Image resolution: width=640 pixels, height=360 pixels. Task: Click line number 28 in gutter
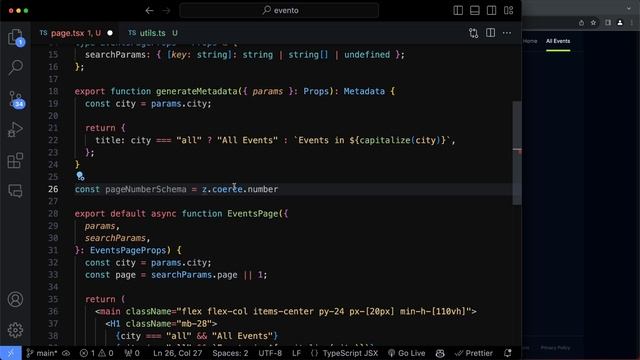coord(53,213)
